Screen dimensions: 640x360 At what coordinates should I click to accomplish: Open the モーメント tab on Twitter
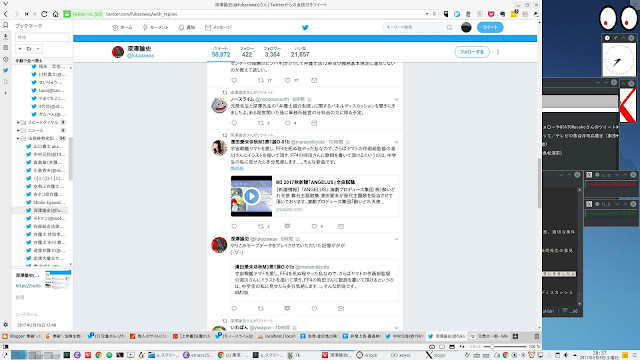(x=155, y=27)
